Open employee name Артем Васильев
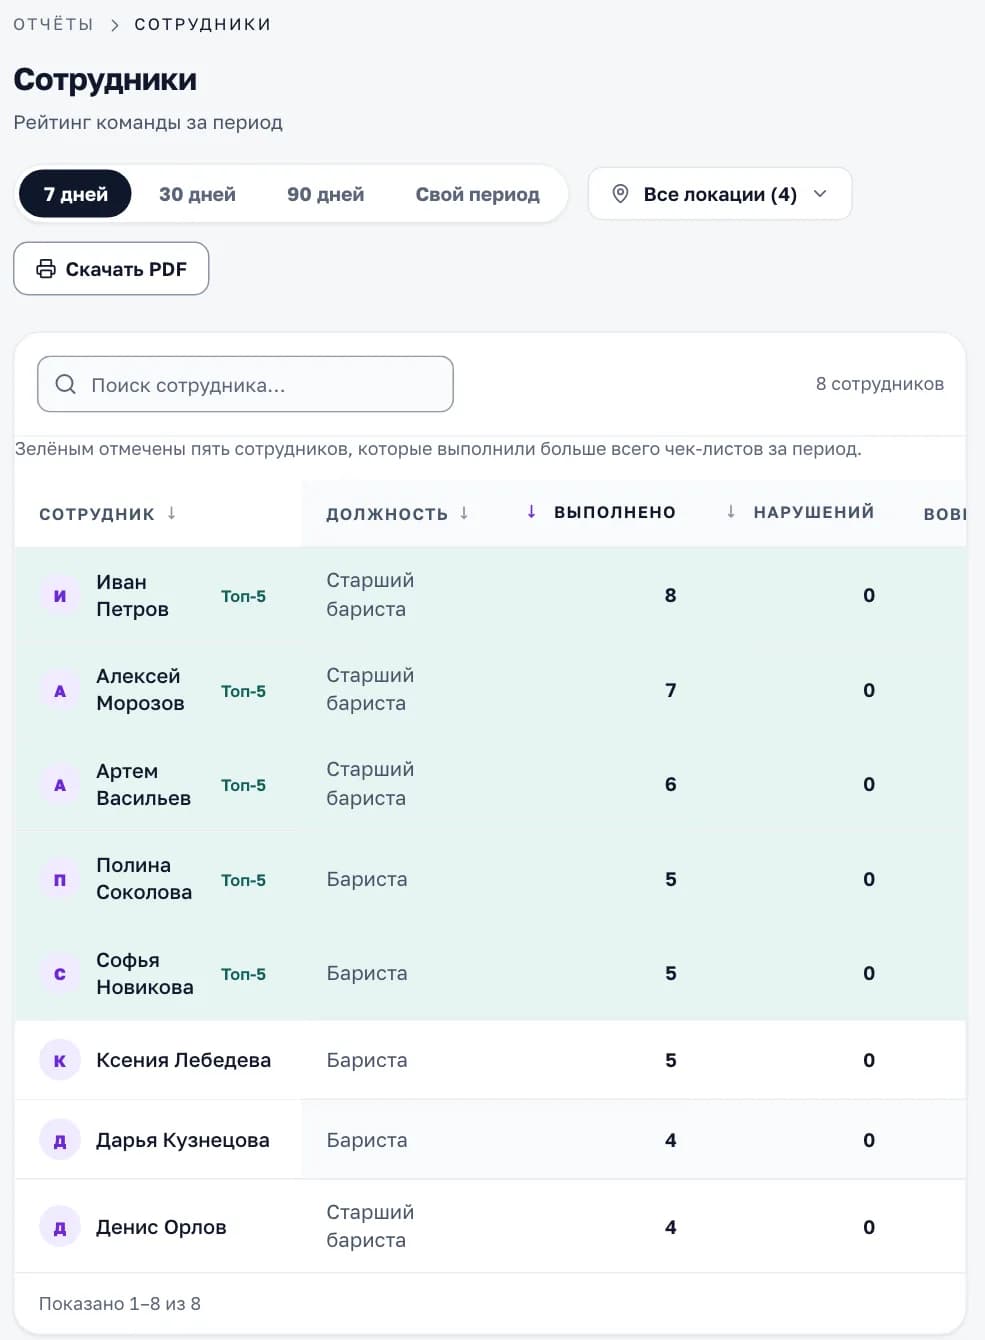Viewport: 985px width, 1340px height. coord(143,785)
